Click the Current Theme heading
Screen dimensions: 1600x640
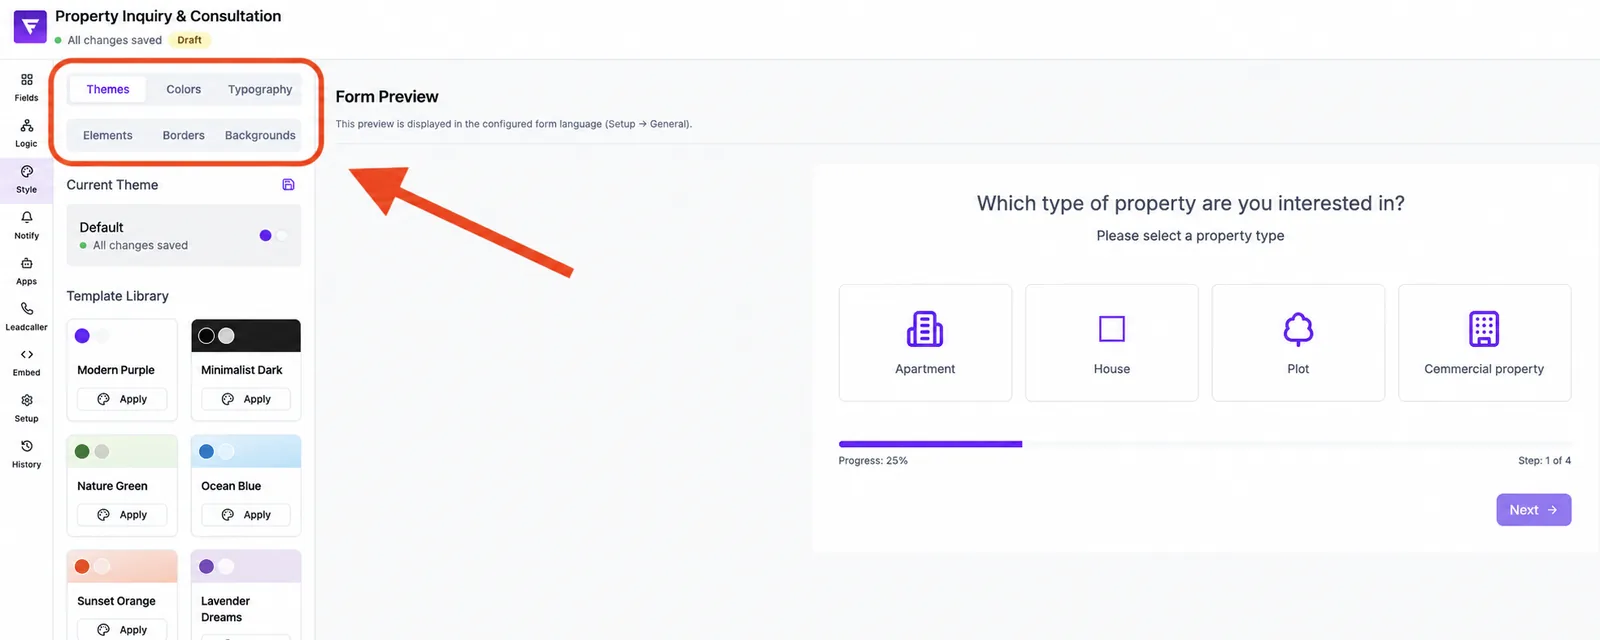pyautogui.click(x=112, y=185)
